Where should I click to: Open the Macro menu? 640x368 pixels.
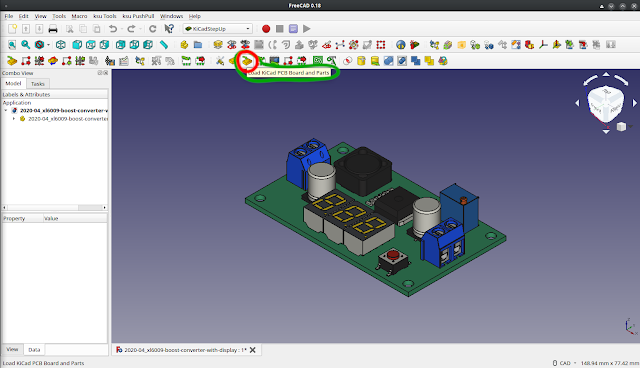click(x=79, y=16)
